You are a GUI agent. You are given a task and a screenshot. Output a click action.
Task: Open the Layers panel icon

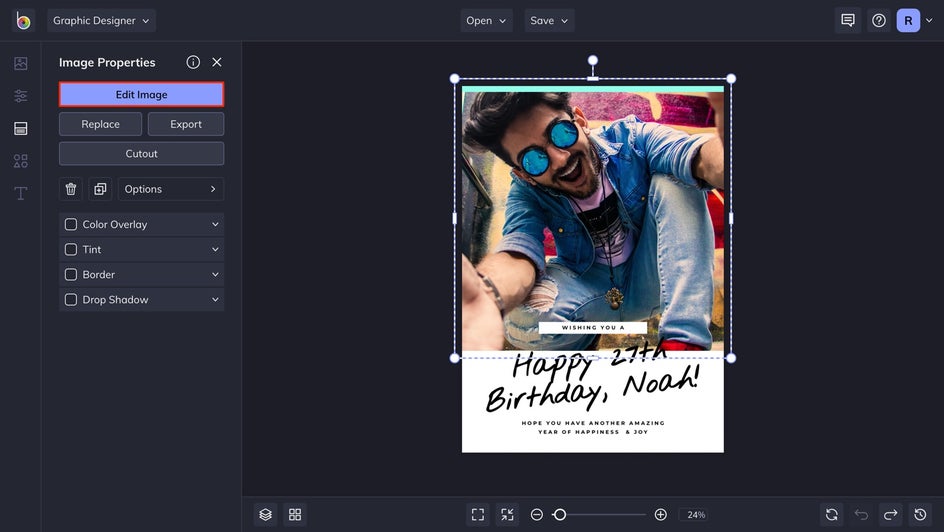265,514
